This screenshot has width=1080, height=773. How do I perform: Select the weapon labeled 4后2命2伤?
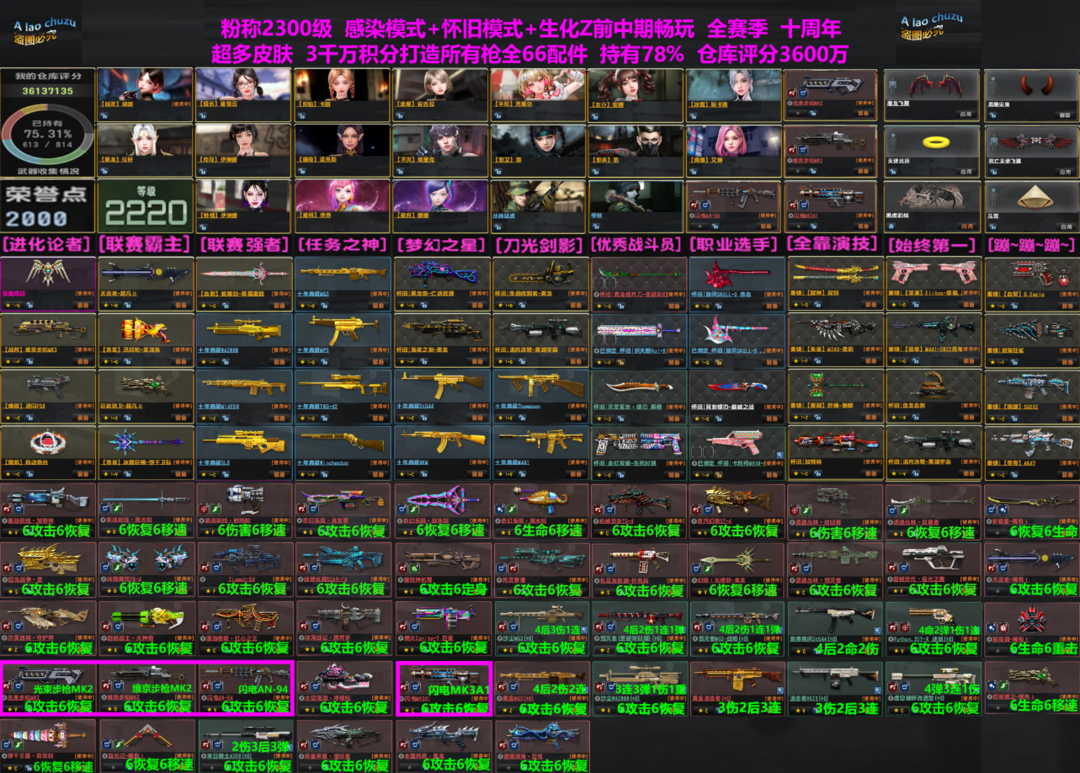(x=834, y=628)
